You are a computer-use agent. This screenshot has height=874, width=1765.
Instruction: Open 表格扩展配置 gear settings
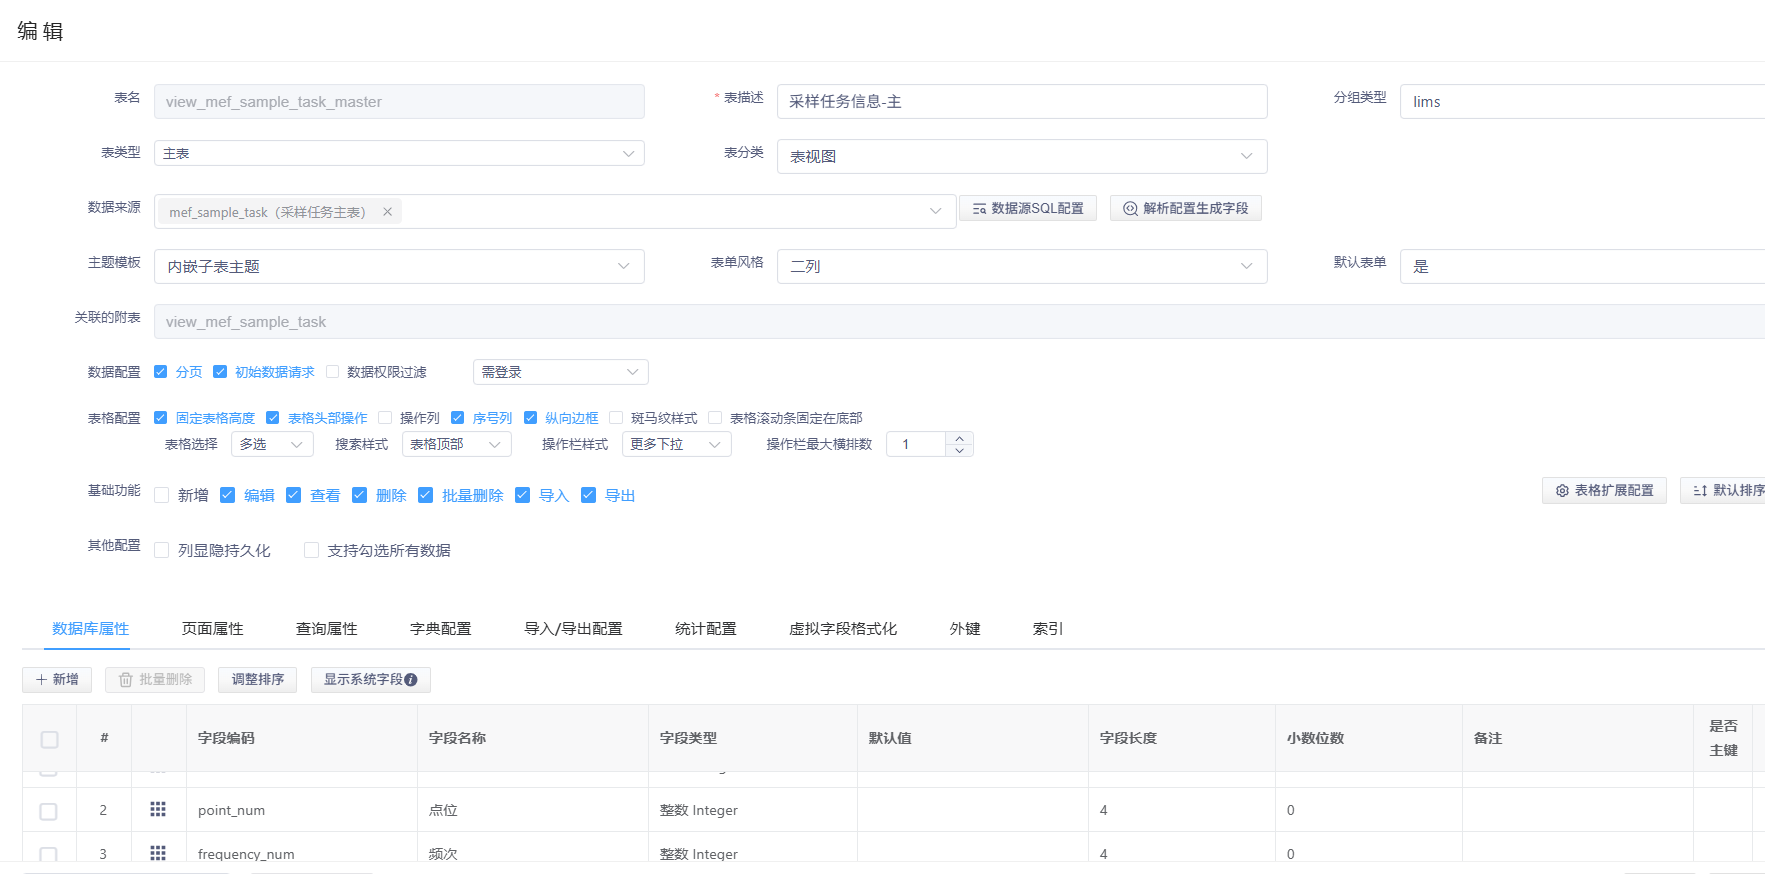1562,491
